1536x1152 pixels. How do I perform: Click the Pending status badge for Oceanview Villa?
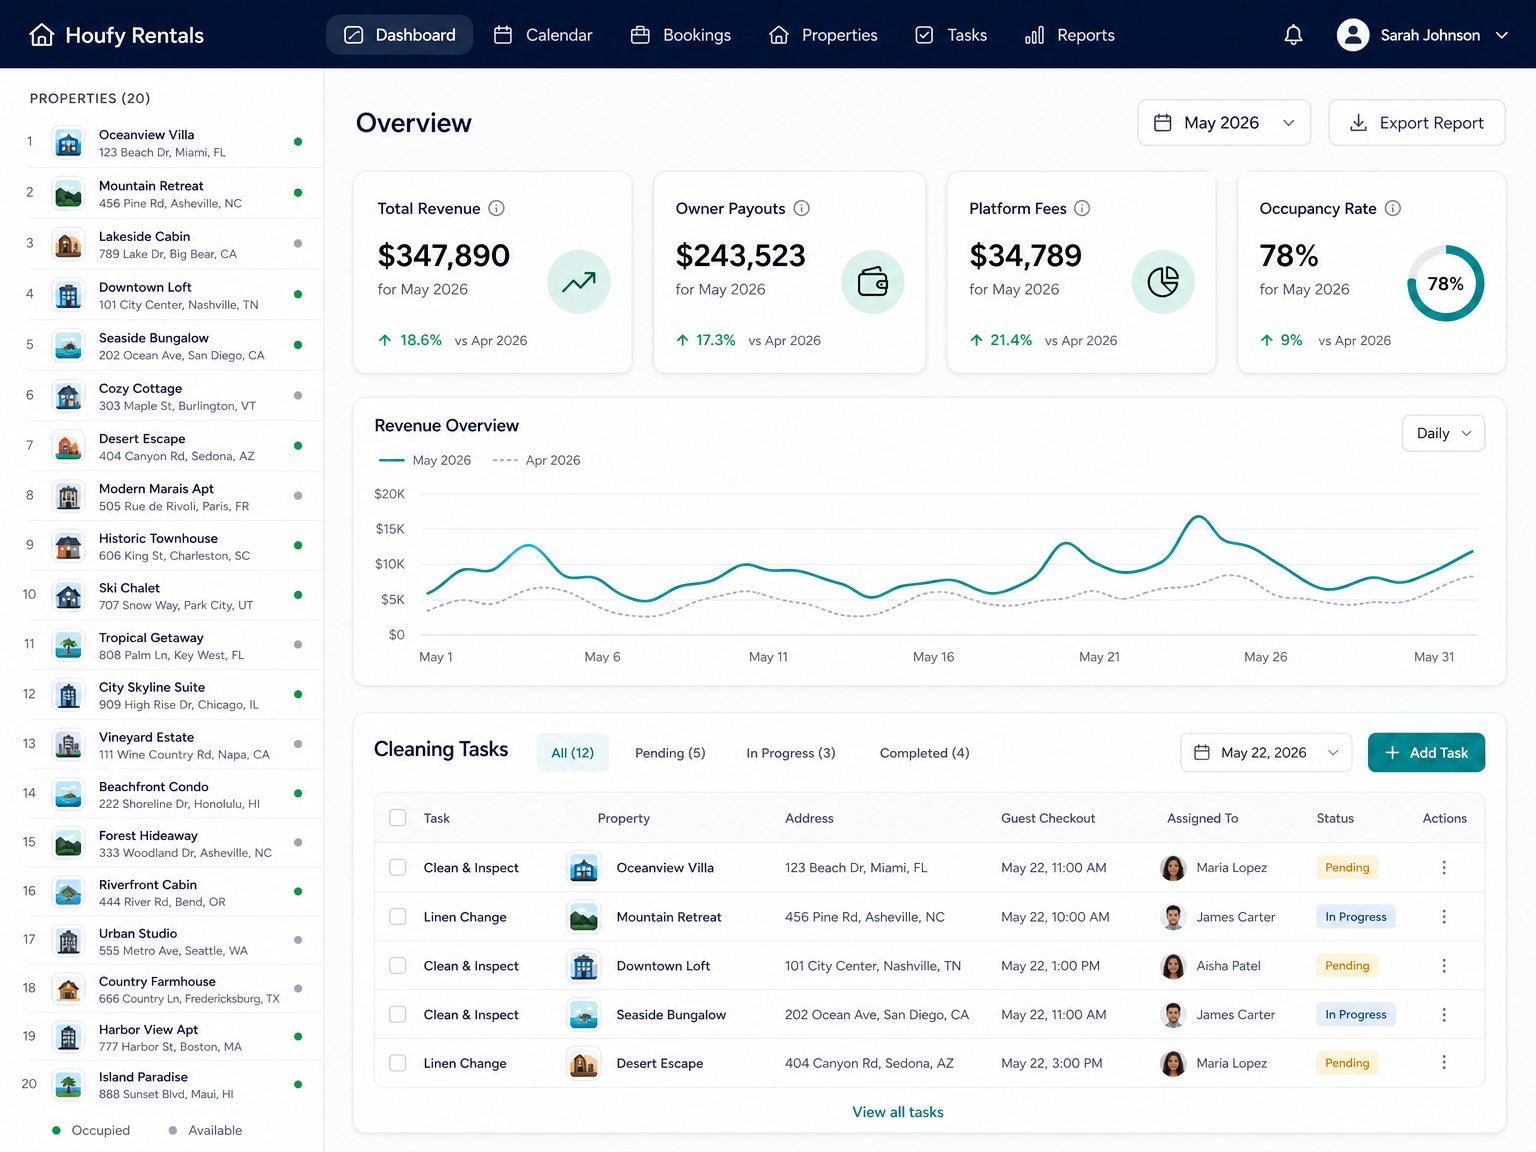1347,868
